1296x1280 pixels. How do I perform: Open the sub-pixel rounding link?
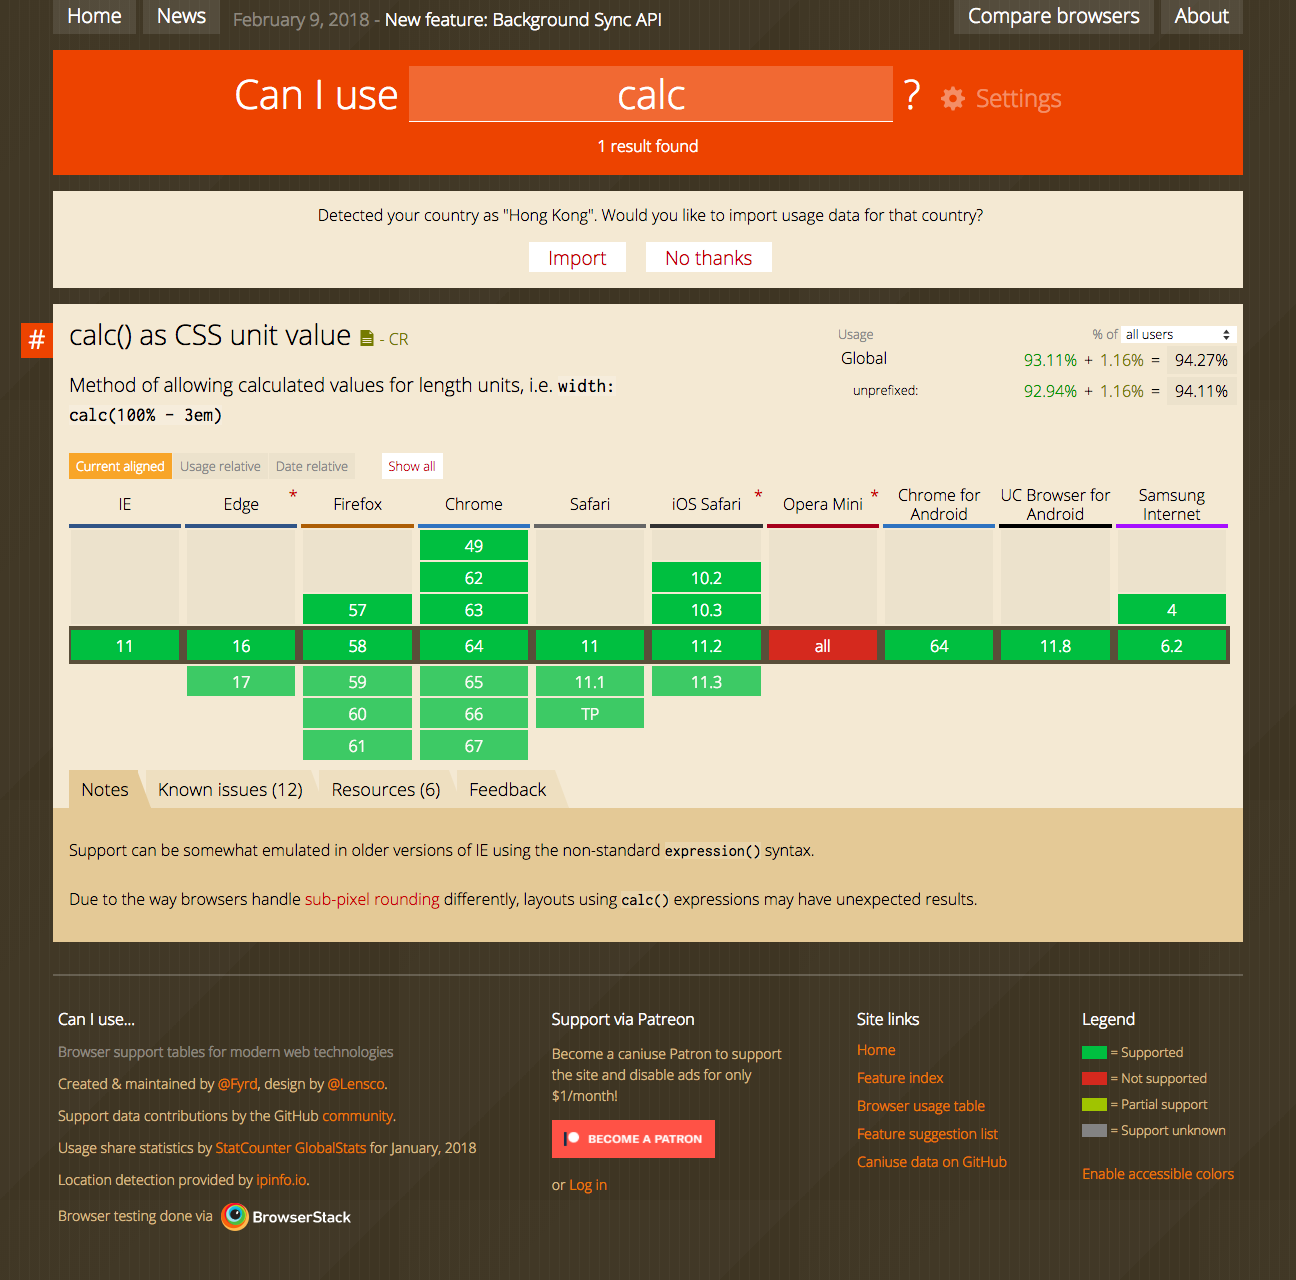(x=372, y=899)
